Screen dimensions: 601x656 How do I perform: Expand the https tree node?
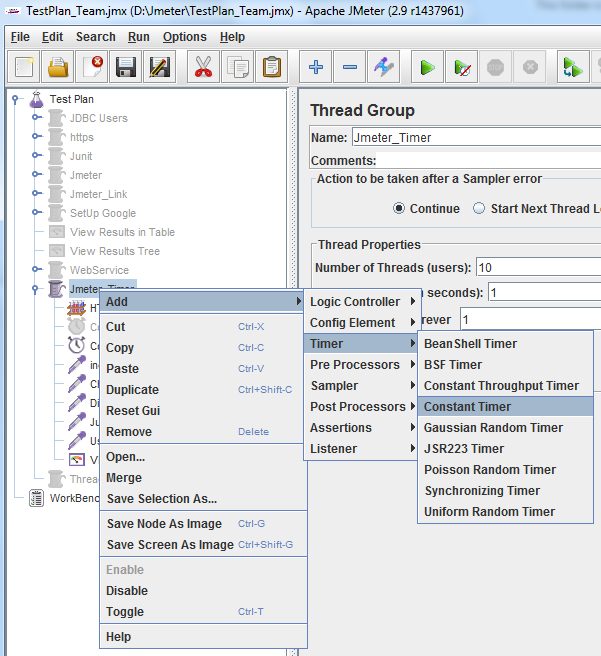[36, 136]
